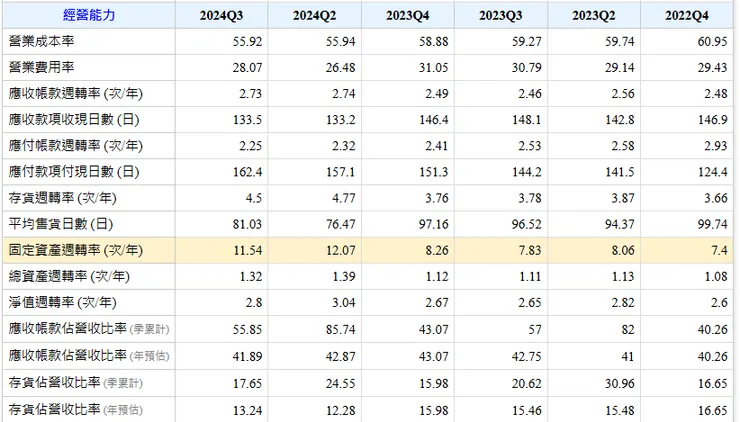Click the value 31.05 in 營業費用率
This screenshot has width=740, height=422.
click(433, 68)
